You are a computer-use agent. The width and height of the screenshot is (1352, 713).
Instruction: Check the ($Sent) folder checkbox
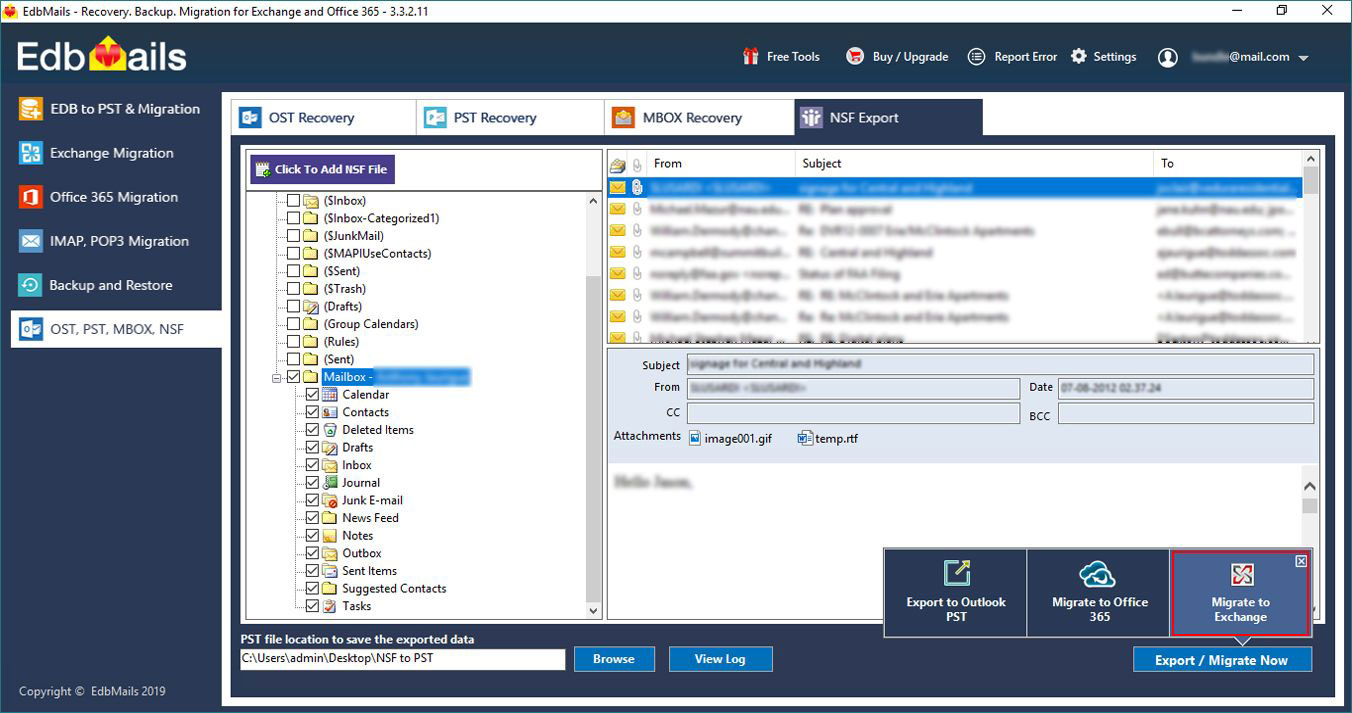(293, 271)
